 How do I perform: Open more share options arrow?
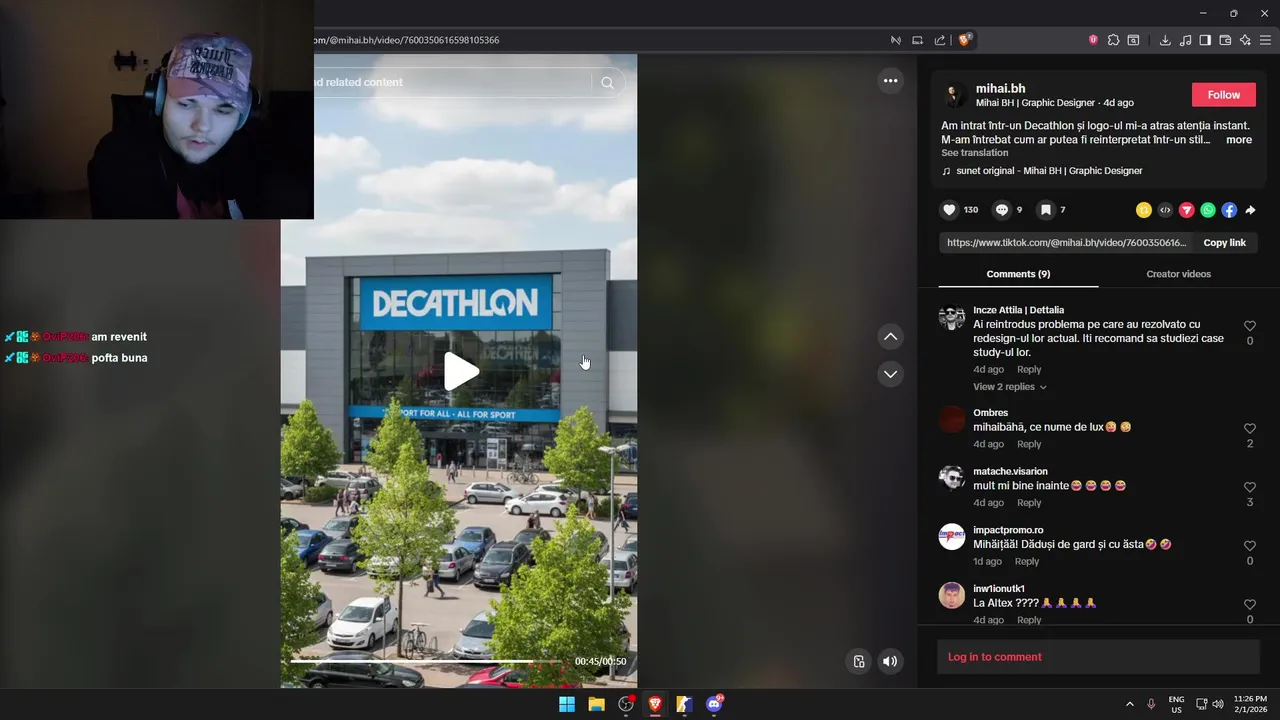point(1250,210)
